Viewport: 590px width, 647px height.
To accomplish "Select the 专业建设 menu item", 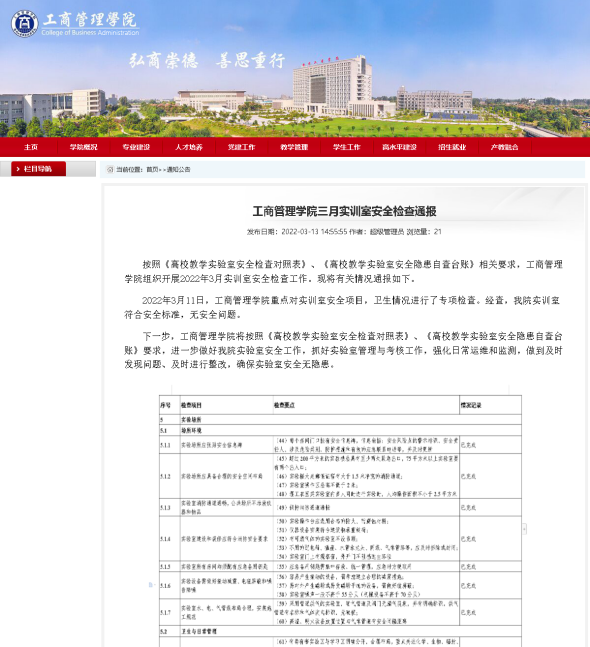I will pos(136,147).
